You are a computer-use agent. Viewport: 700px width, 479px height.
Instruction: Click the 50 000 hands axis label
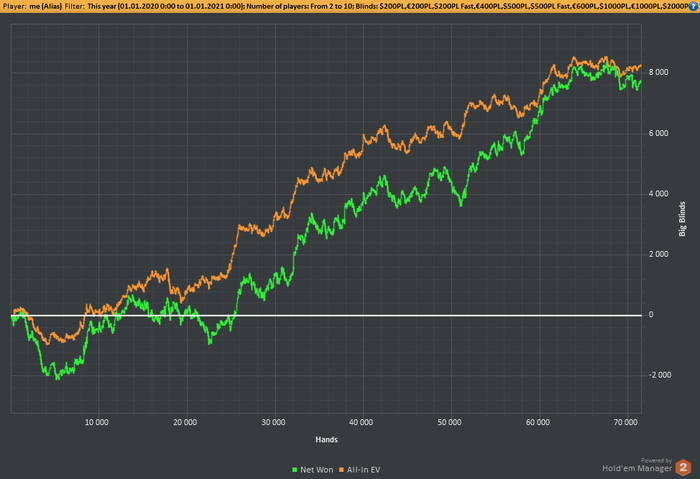[x=449, y=422]
